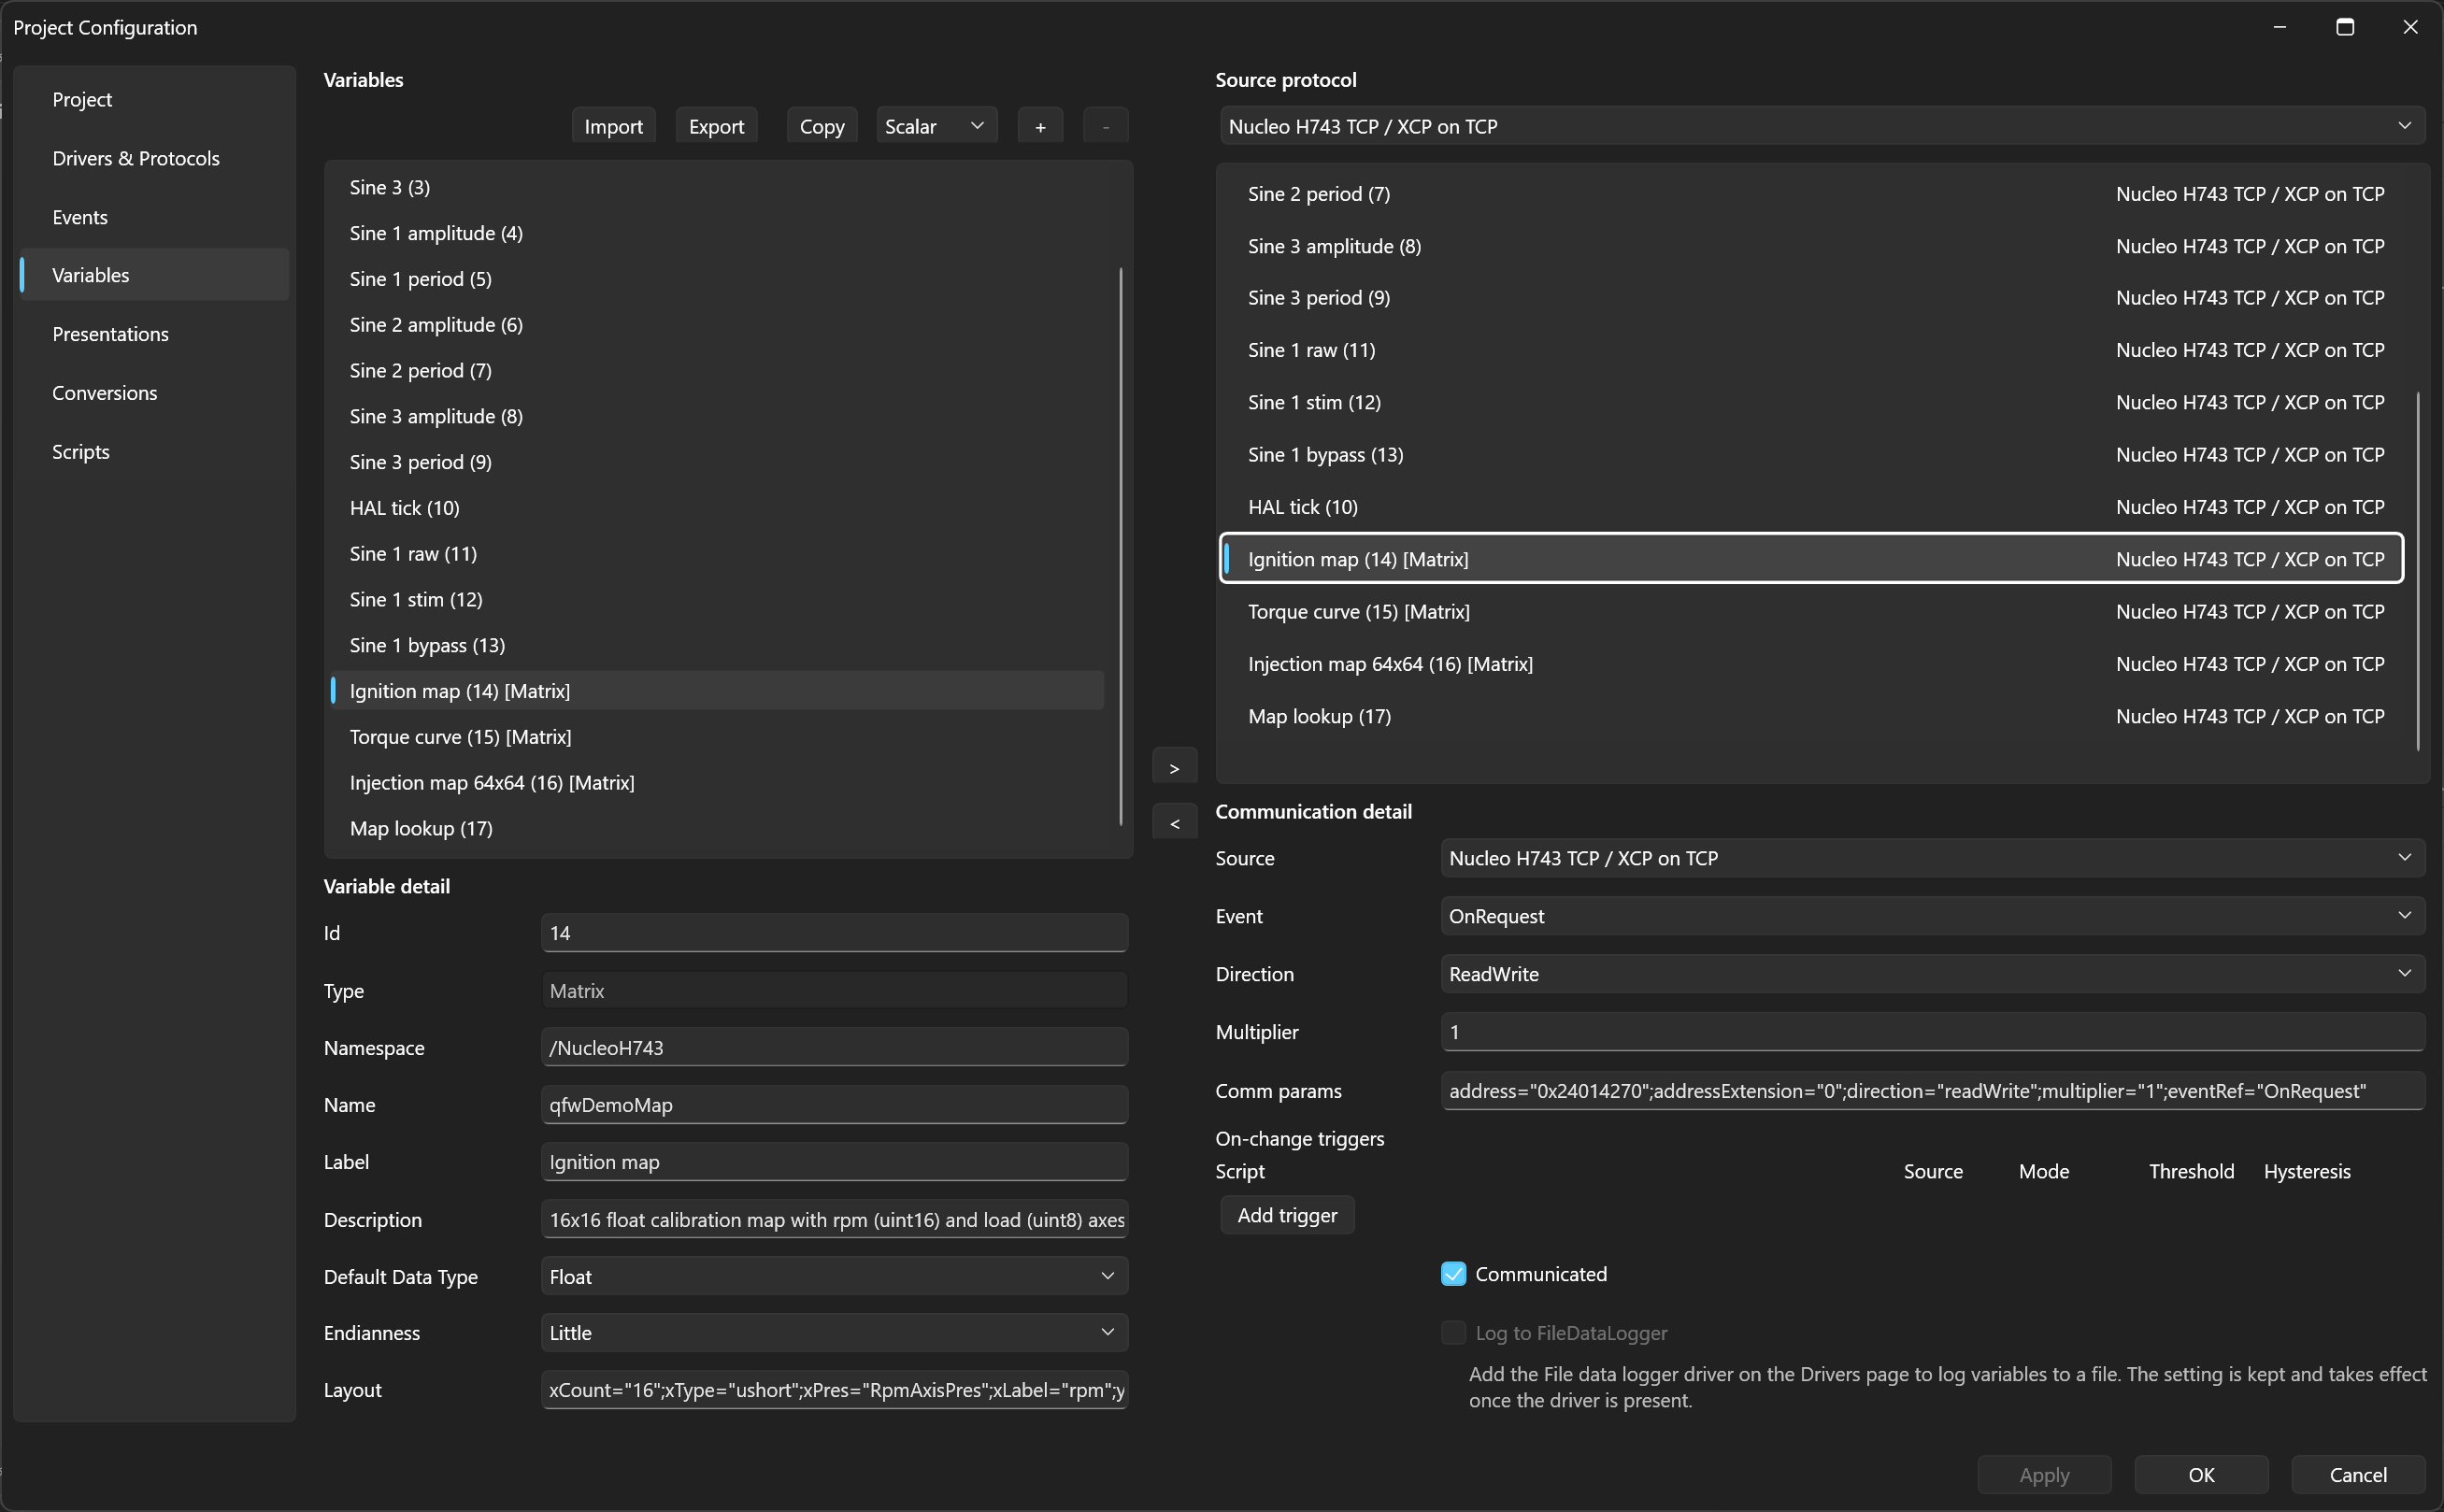
Task: Open the Event dropdown showing OnRequest
Action: tap(1932, 916)
